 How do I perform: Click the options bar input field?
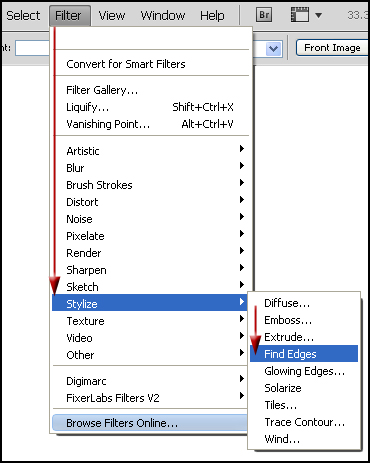32,48
